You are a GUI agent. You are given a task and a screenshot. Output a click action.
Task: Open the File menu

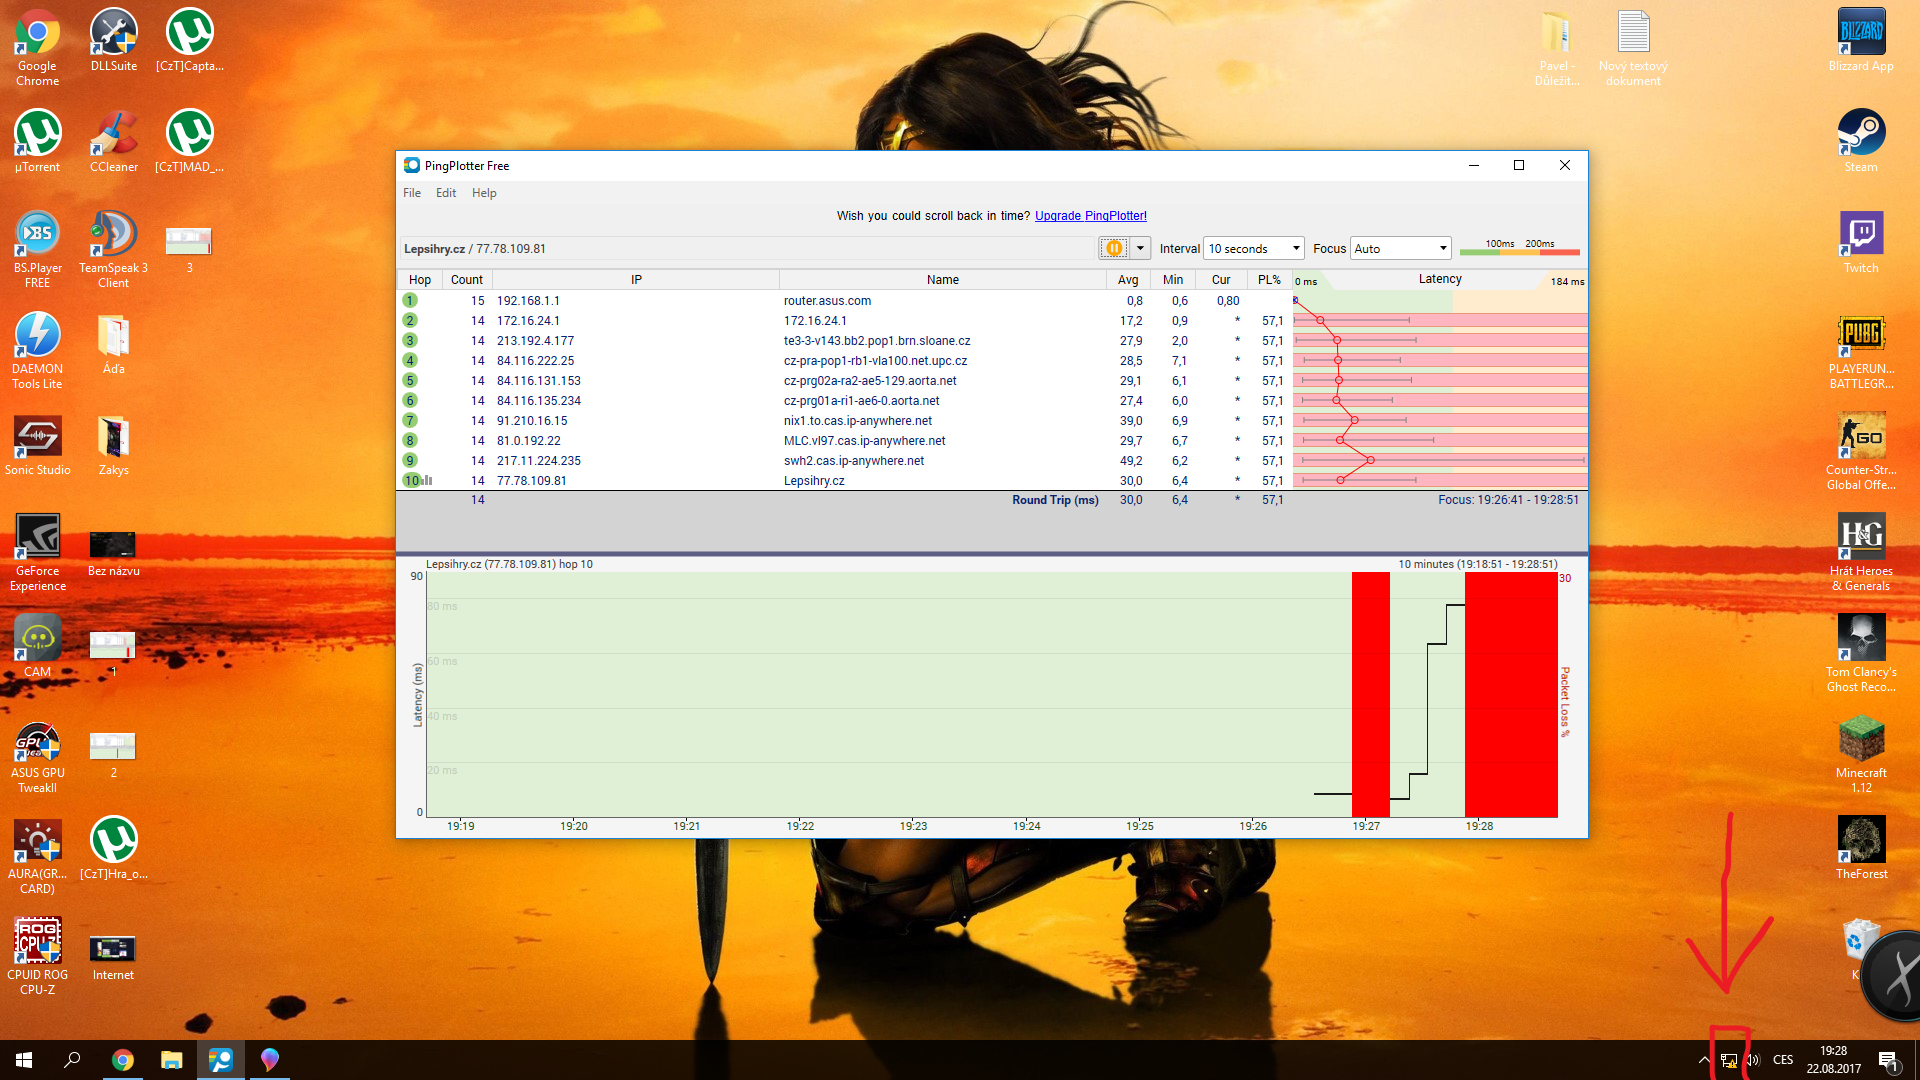pos(412,193)
